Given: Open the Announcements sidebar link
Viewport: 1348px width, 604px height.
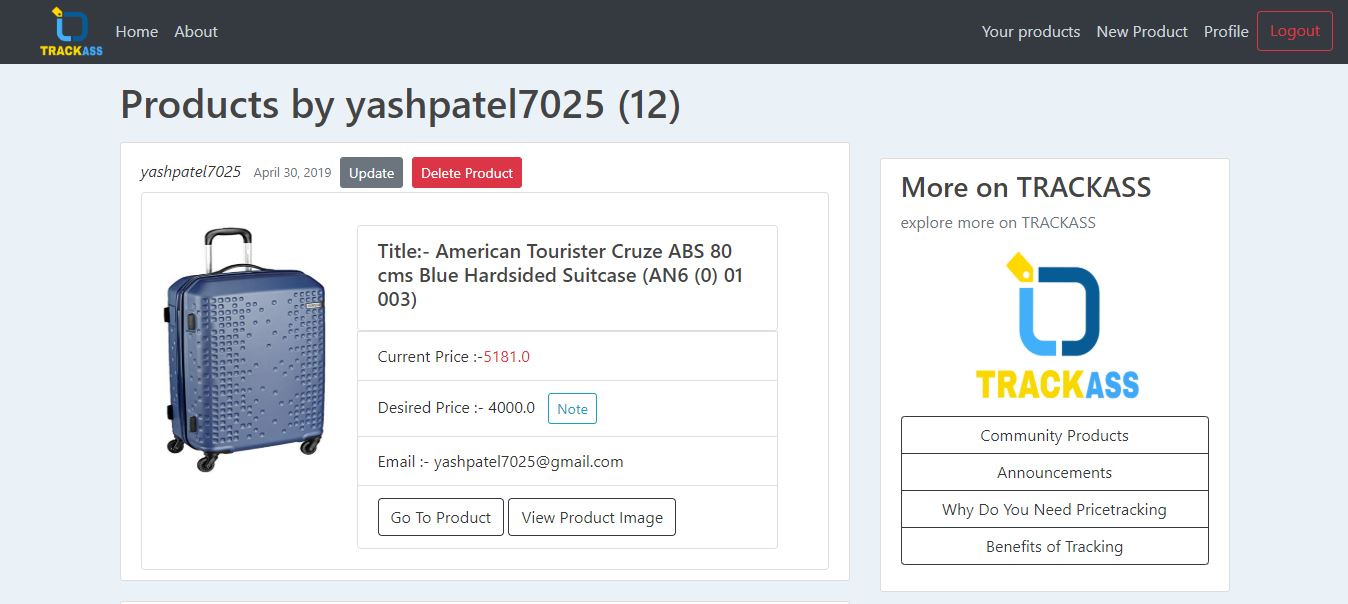Looking at the screenshot, I should pos(1055,472).
